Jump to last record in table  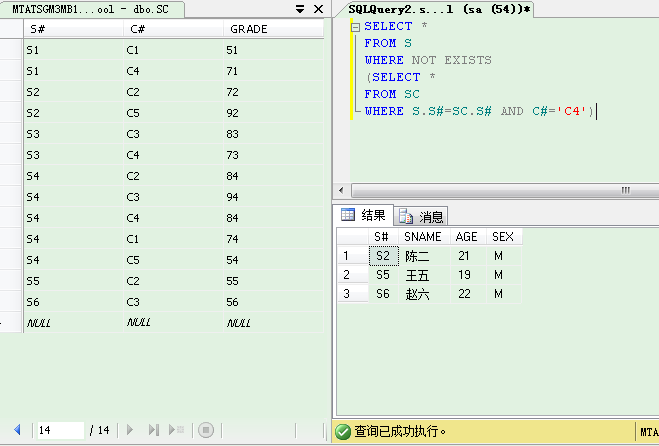pos(154,430)
